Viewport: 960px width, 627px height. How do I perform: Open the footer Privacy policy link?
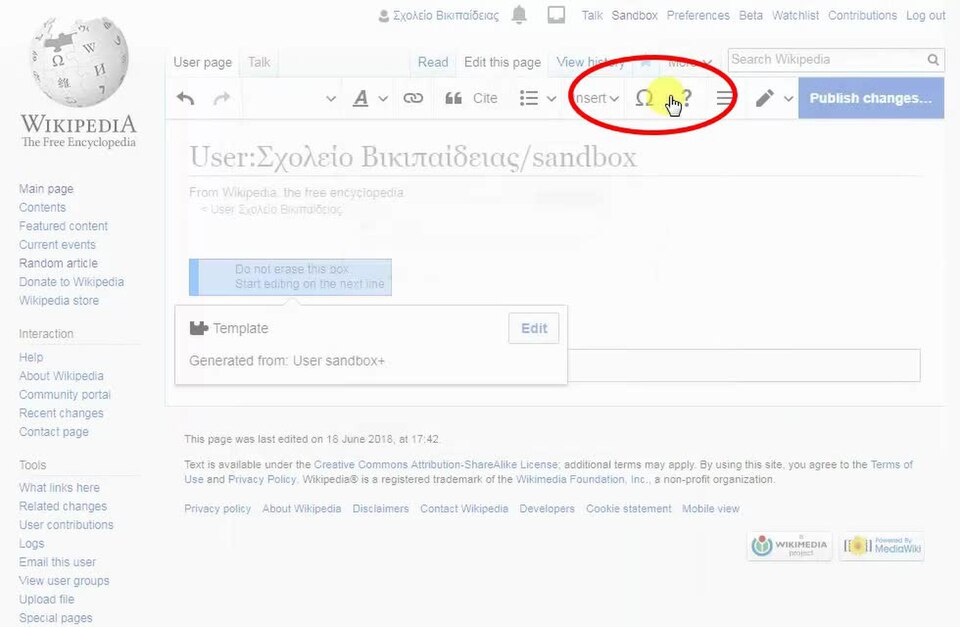(217, 509)
